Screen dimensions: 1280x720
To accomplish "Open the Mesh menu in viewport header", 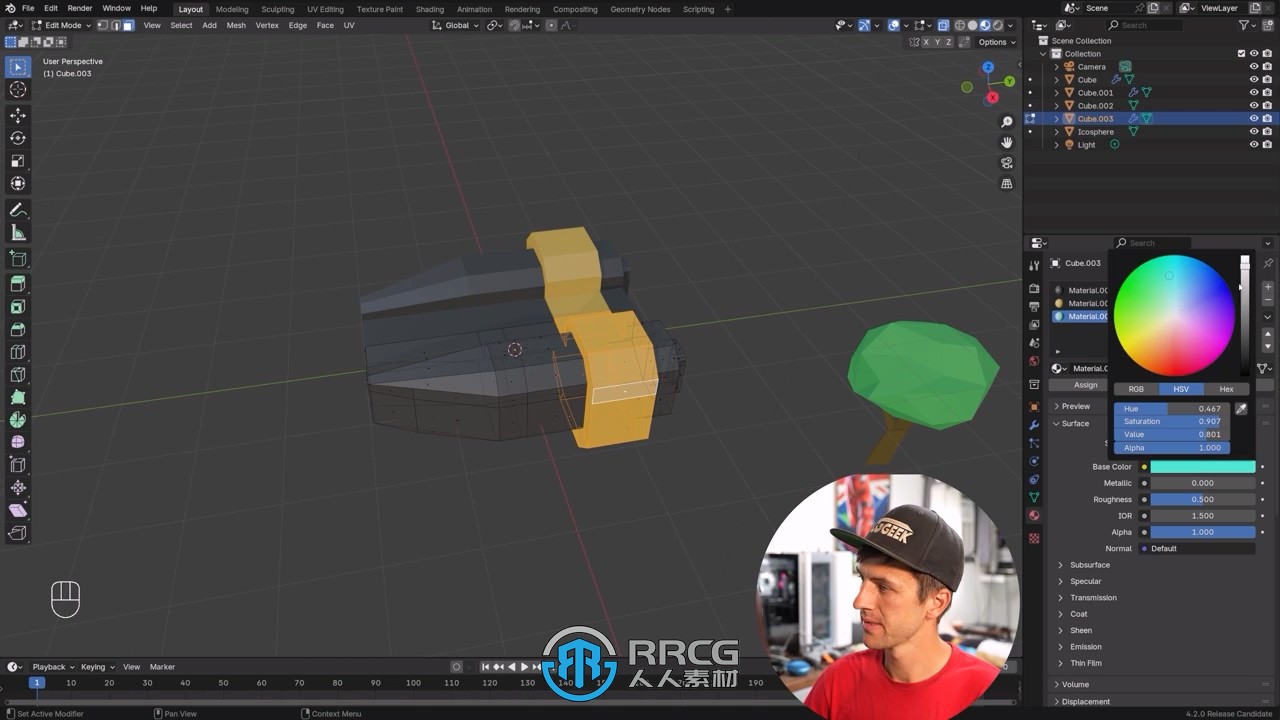I will tap(236, 25).
